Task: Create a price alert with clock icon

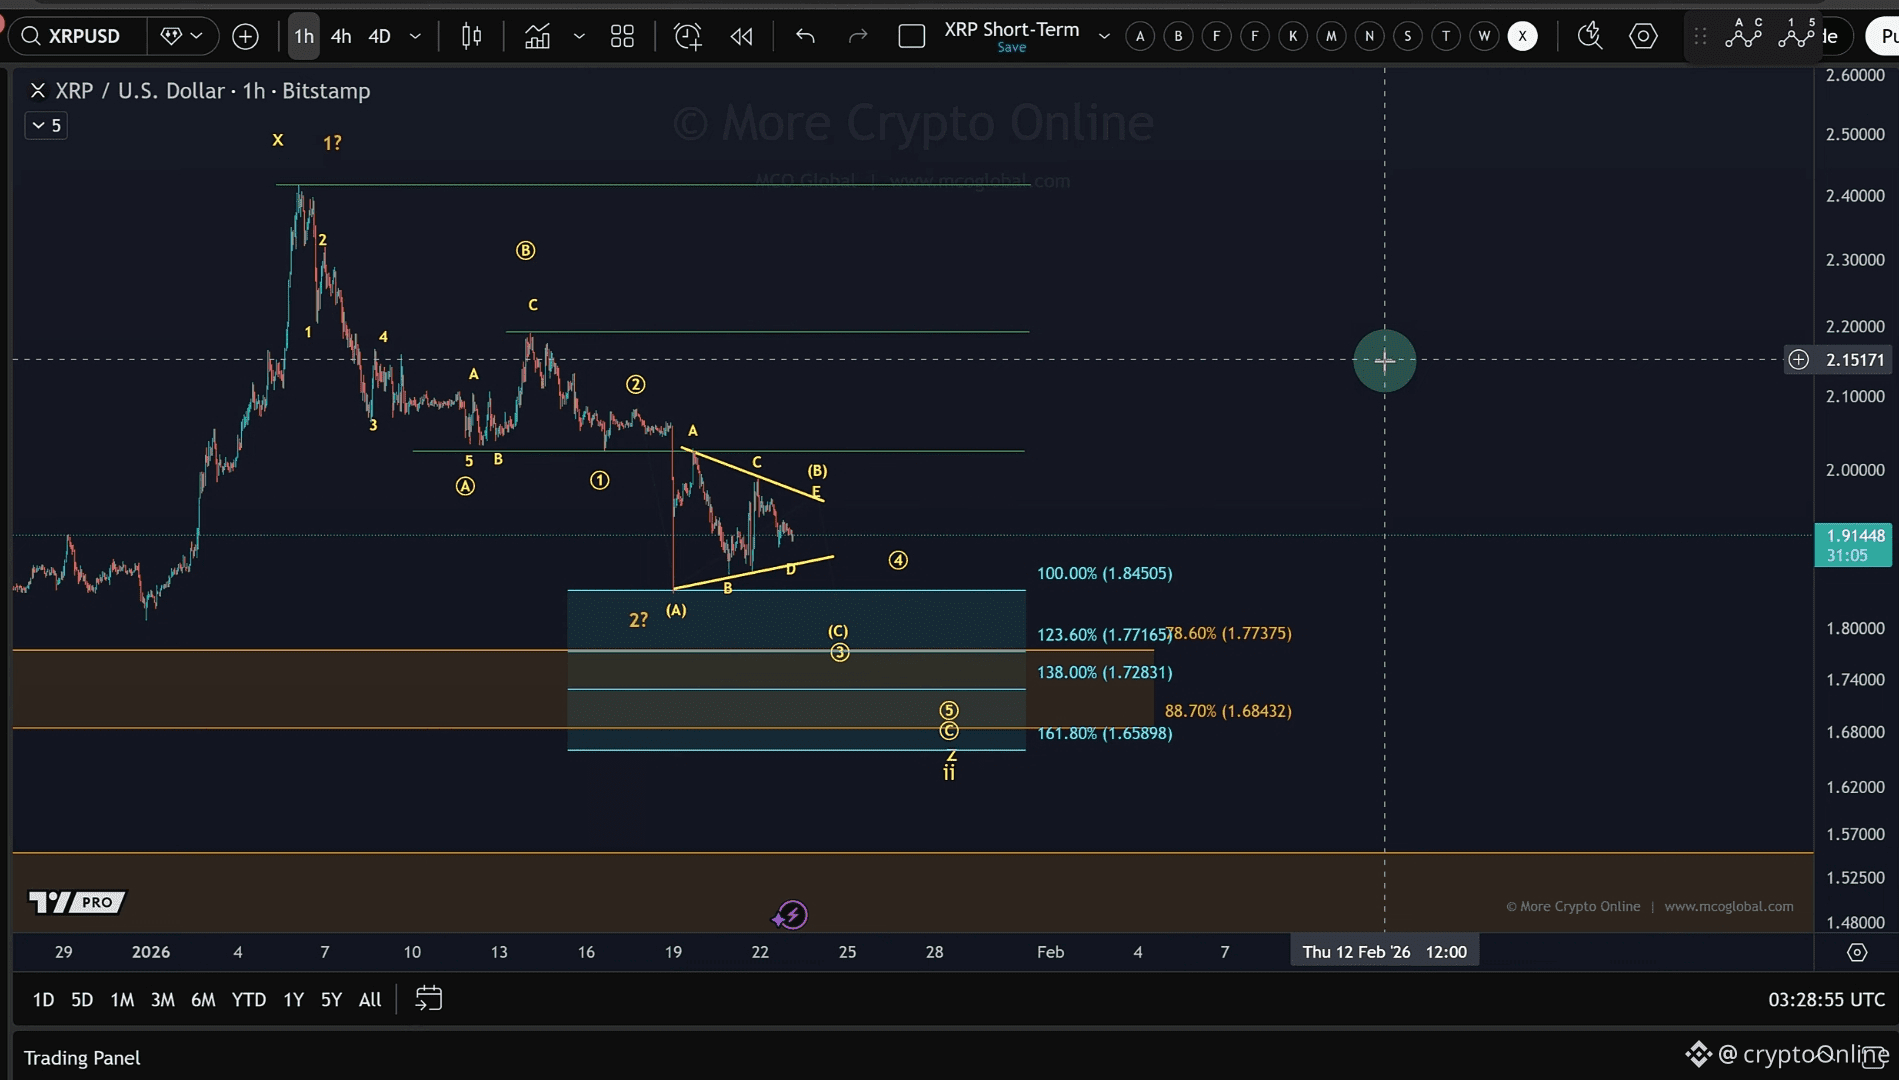Action: pyautogui.click(x=687, y=37)
